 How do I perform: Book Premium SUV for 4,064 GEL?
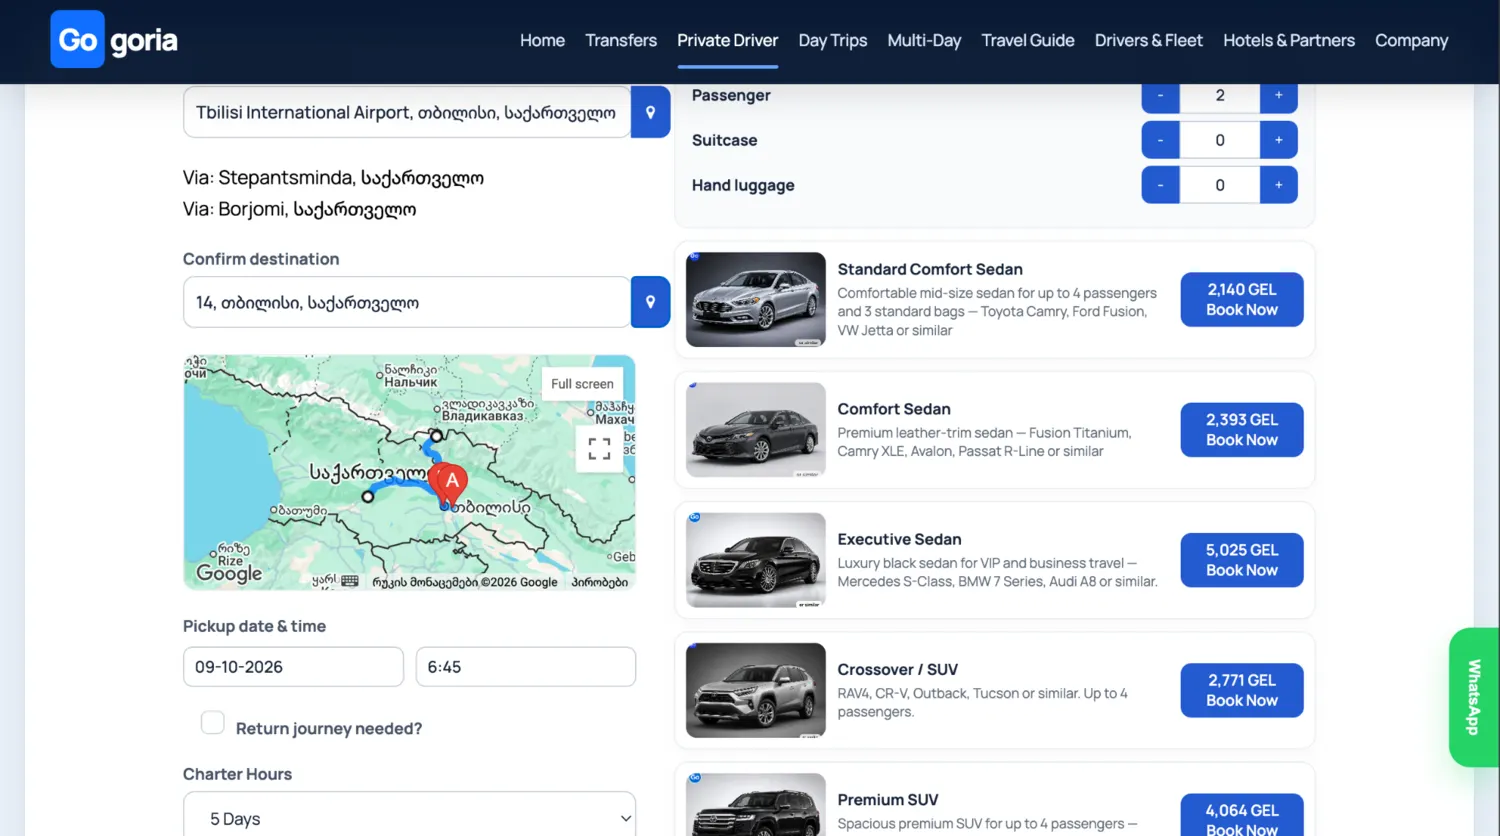coord(1241,816)
